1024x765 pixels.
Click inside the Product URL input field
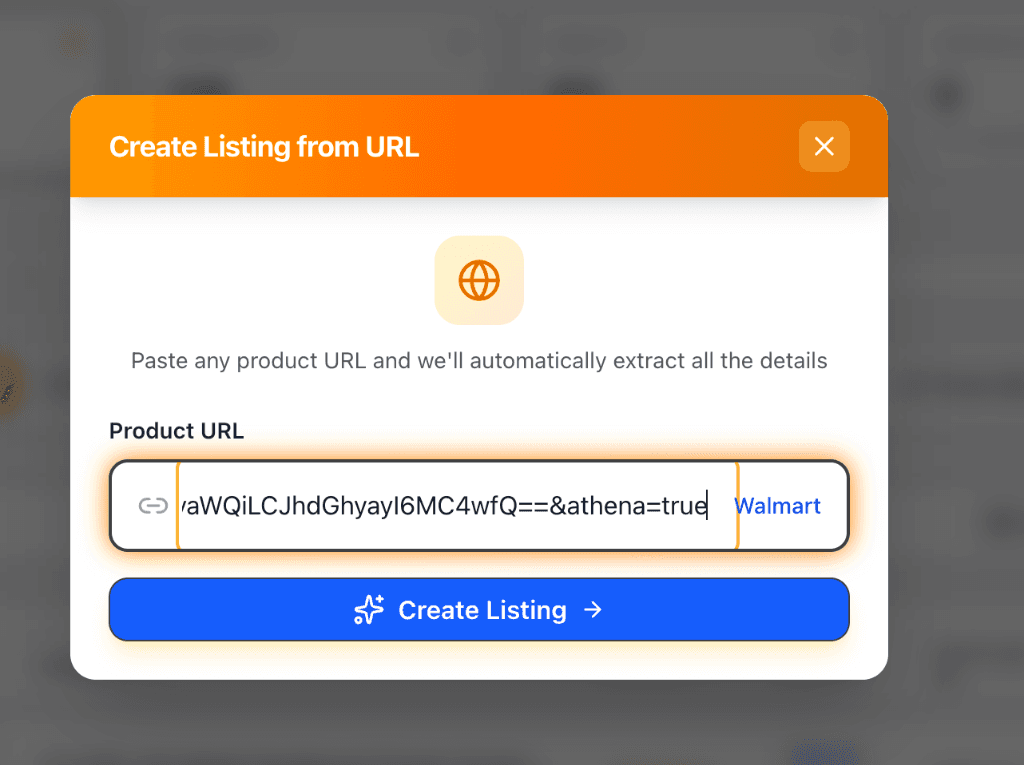click(x=450, y=506)
